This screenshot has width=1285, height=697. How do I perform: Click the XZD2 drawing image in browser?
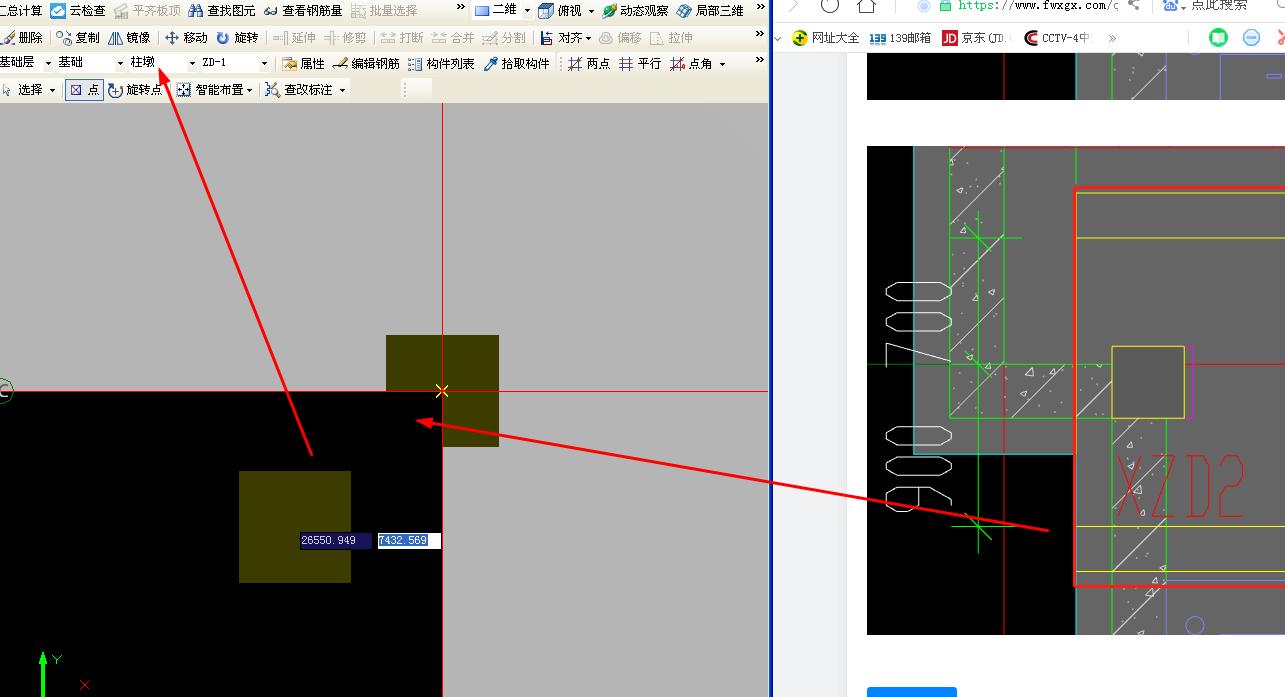(1076, 390)
